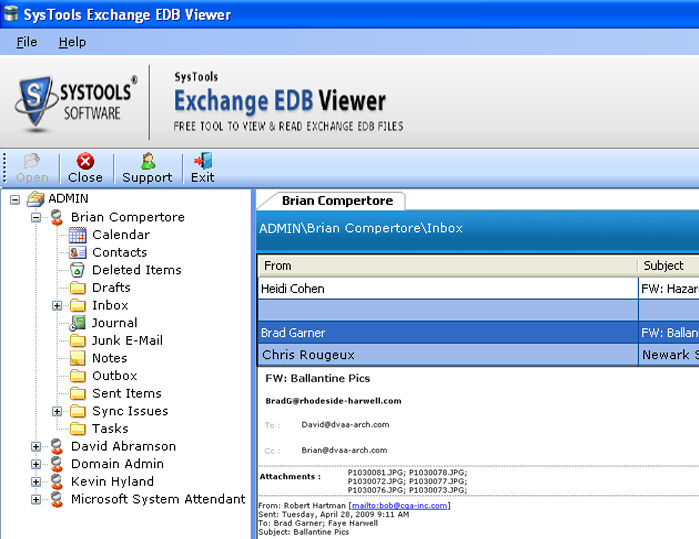699x539 pixels.
Task: Click the empty highlighted email row
Action: tap(478, 310)
